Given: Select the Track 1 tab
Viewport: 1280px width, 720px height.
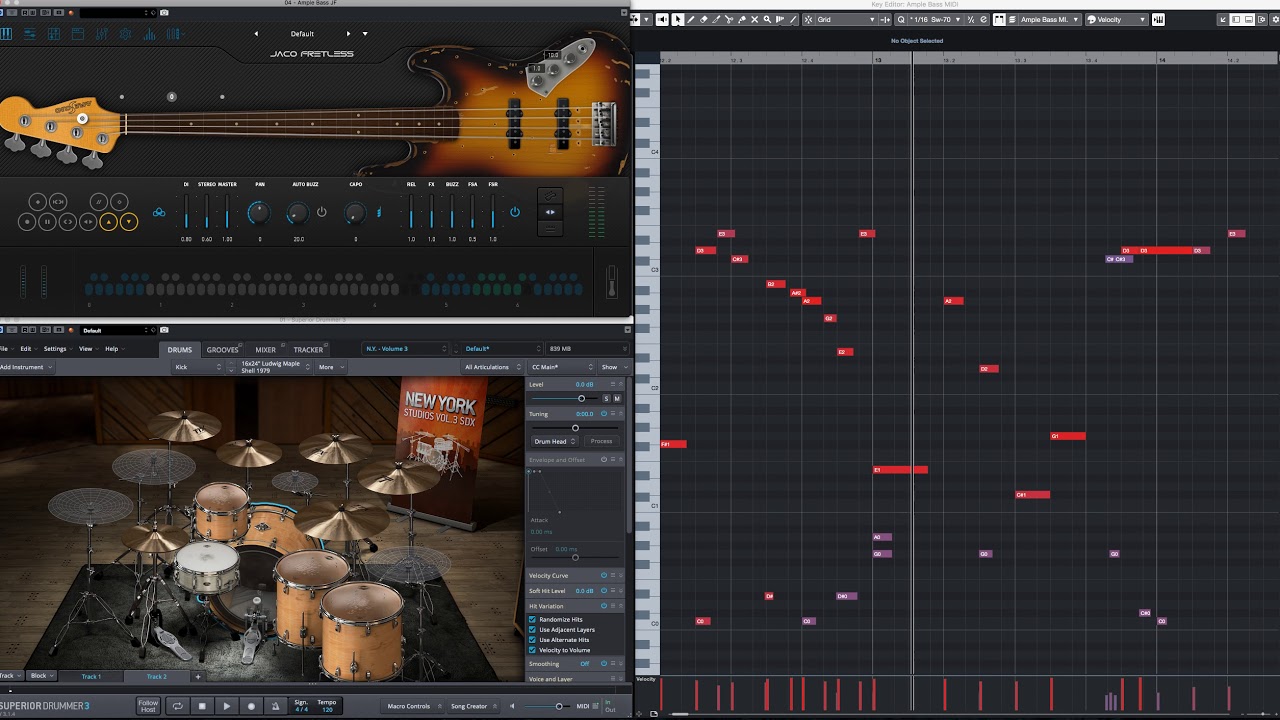Looking at the screenshot, I should tap(91, 677).
